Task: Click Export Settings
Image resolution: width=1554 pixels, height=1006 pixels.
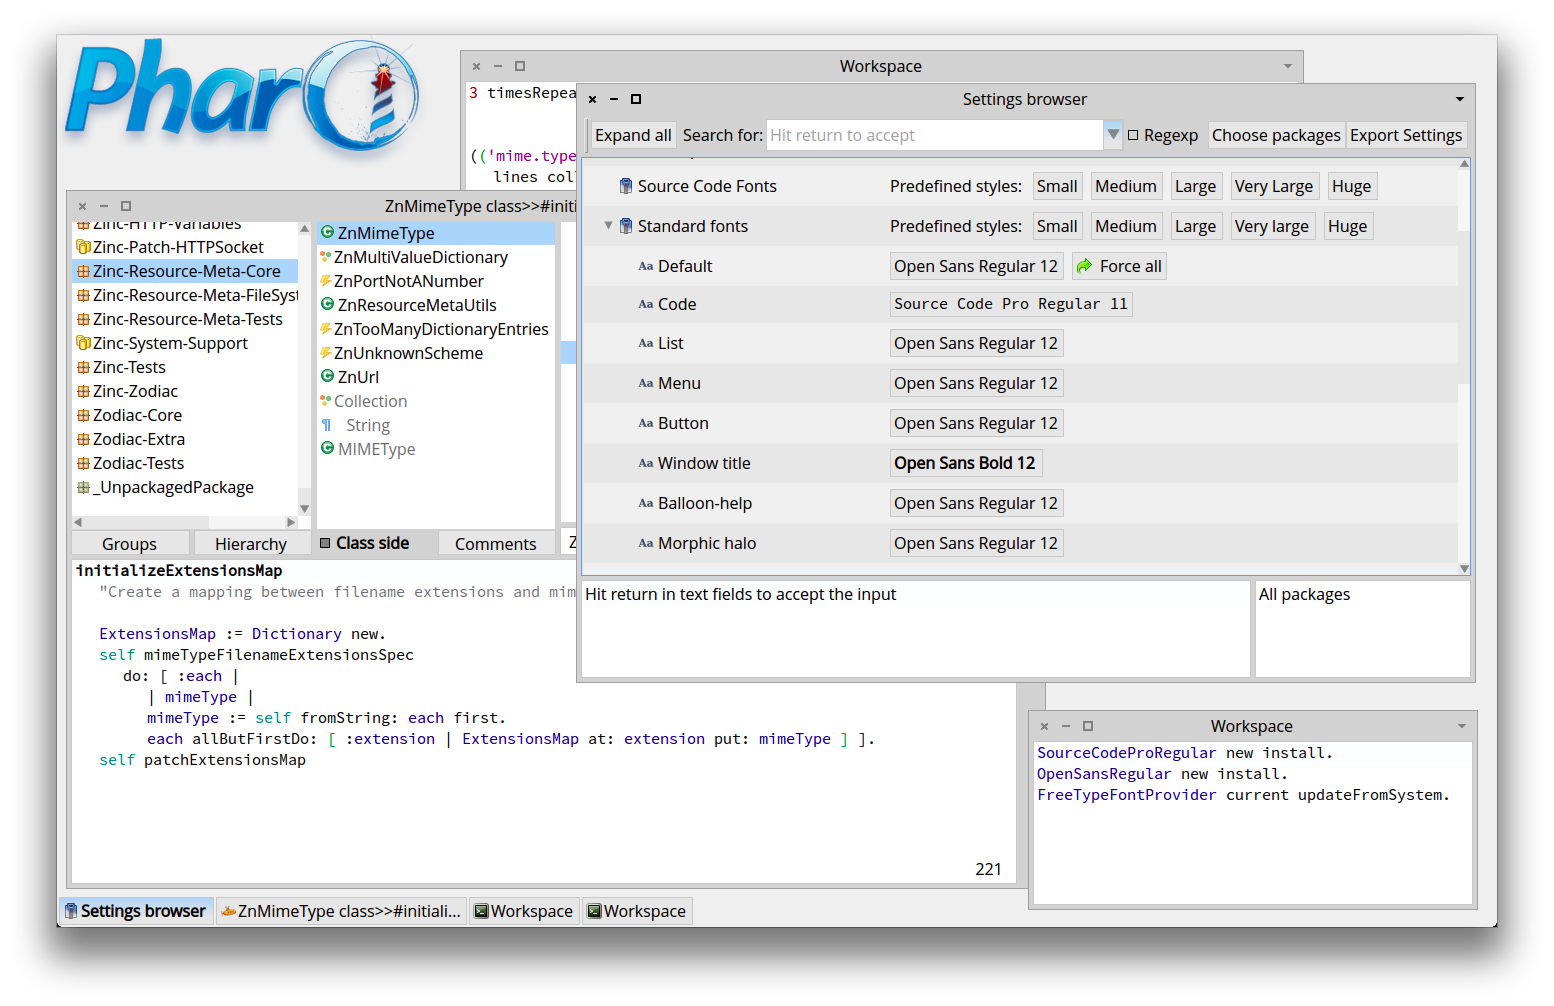Action: point(1406,135)
